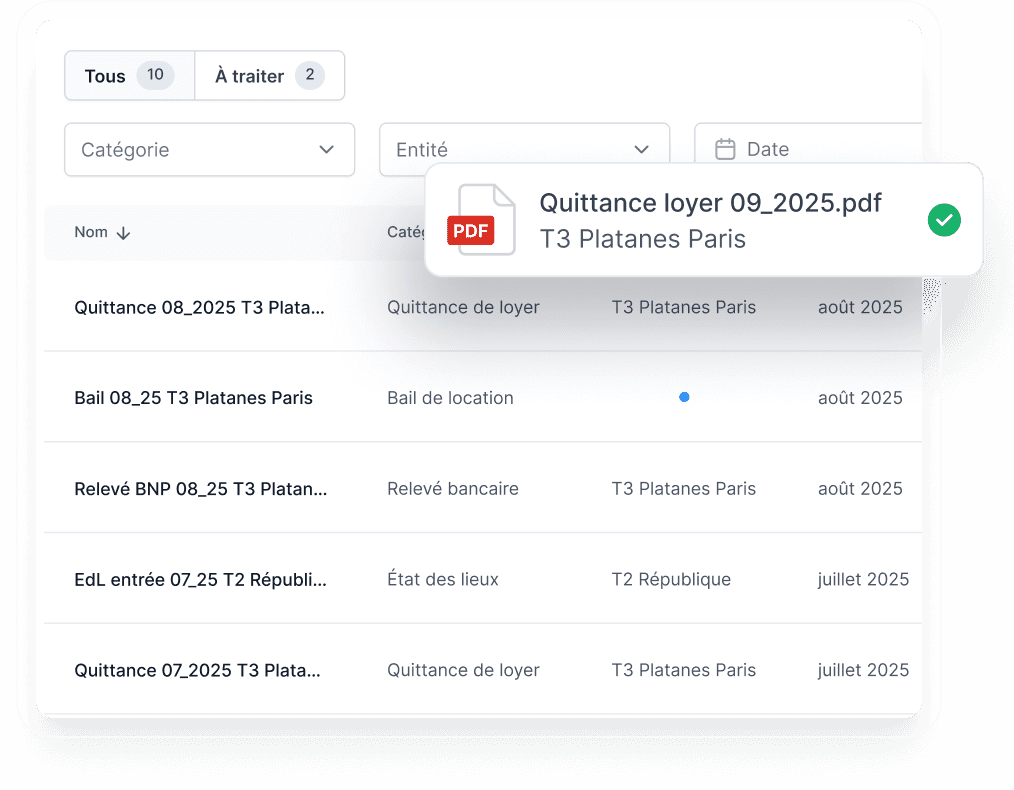Image resolution: width=1014 pixels, height=790 pixels.
Task: Sort by the Nom column header
Action: (x=91, y=232)
